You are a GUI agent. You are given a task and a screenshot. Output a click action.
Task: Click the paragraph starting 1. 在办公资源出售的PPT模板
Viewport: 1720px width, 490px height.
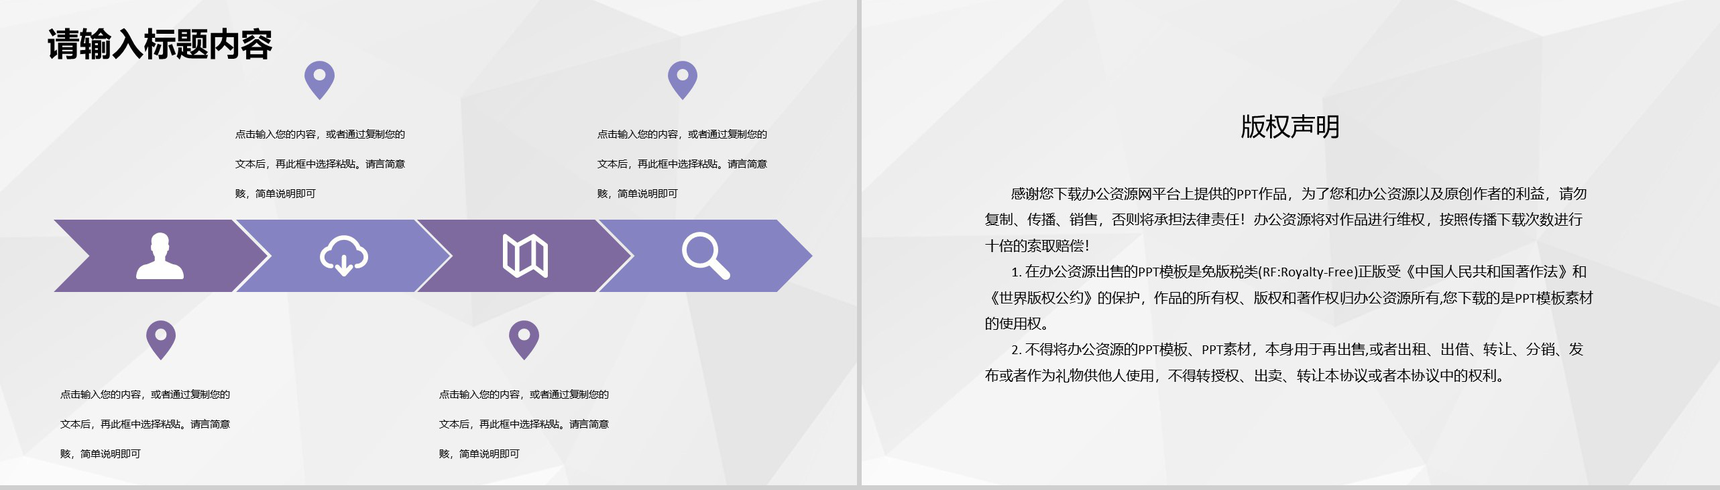(1289, 297)
